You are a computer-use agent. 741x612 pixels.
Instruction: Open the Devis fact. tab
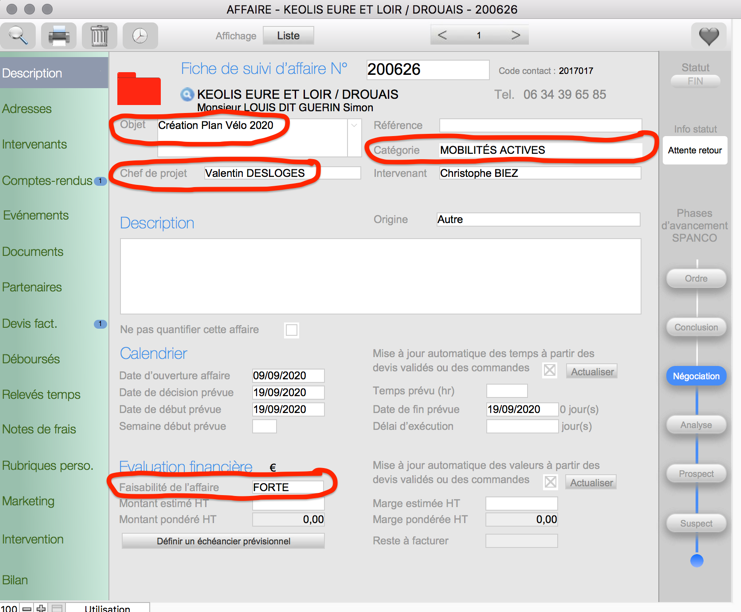tap(30, 324)
